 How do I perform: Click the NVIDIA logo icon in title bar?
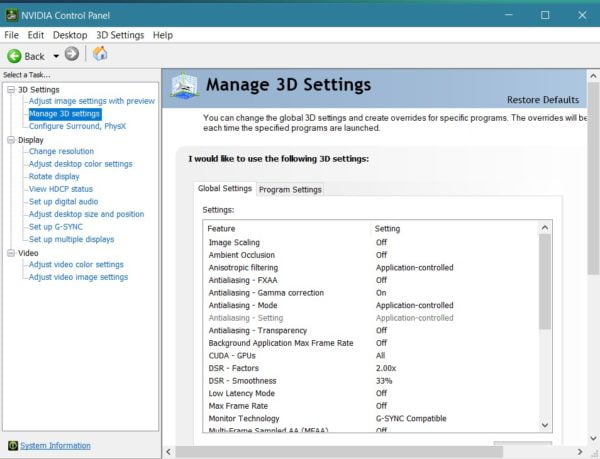[12, 14]
